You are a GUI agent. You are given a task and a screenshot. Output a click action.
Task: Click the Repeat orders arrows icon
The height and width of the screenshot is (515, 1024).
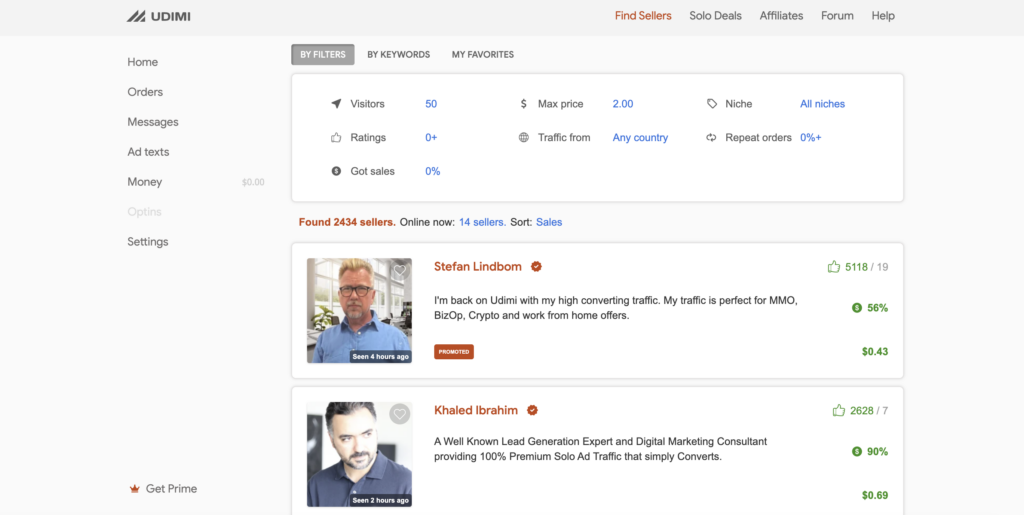point(712,138)
